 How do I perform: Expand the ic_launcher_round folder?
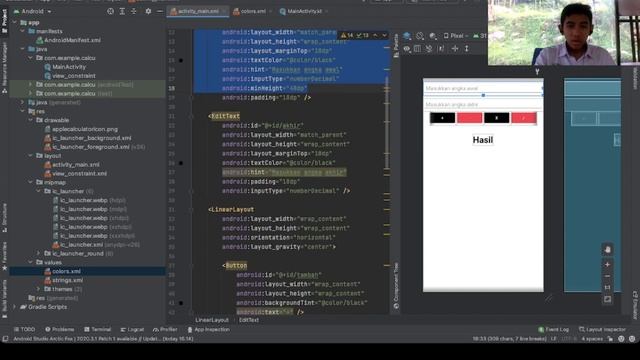(39, 253)
